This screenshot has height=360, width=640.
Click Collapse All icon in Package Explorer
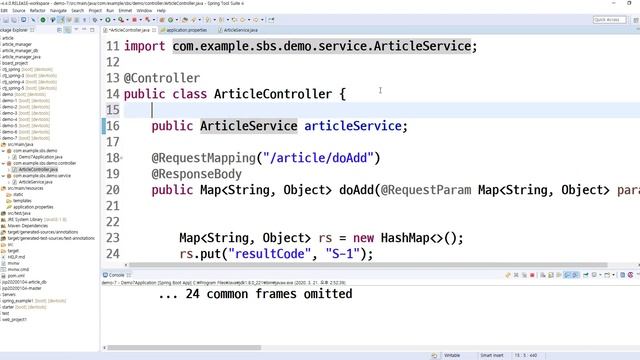pyautogui.click(x=60, y=30)
